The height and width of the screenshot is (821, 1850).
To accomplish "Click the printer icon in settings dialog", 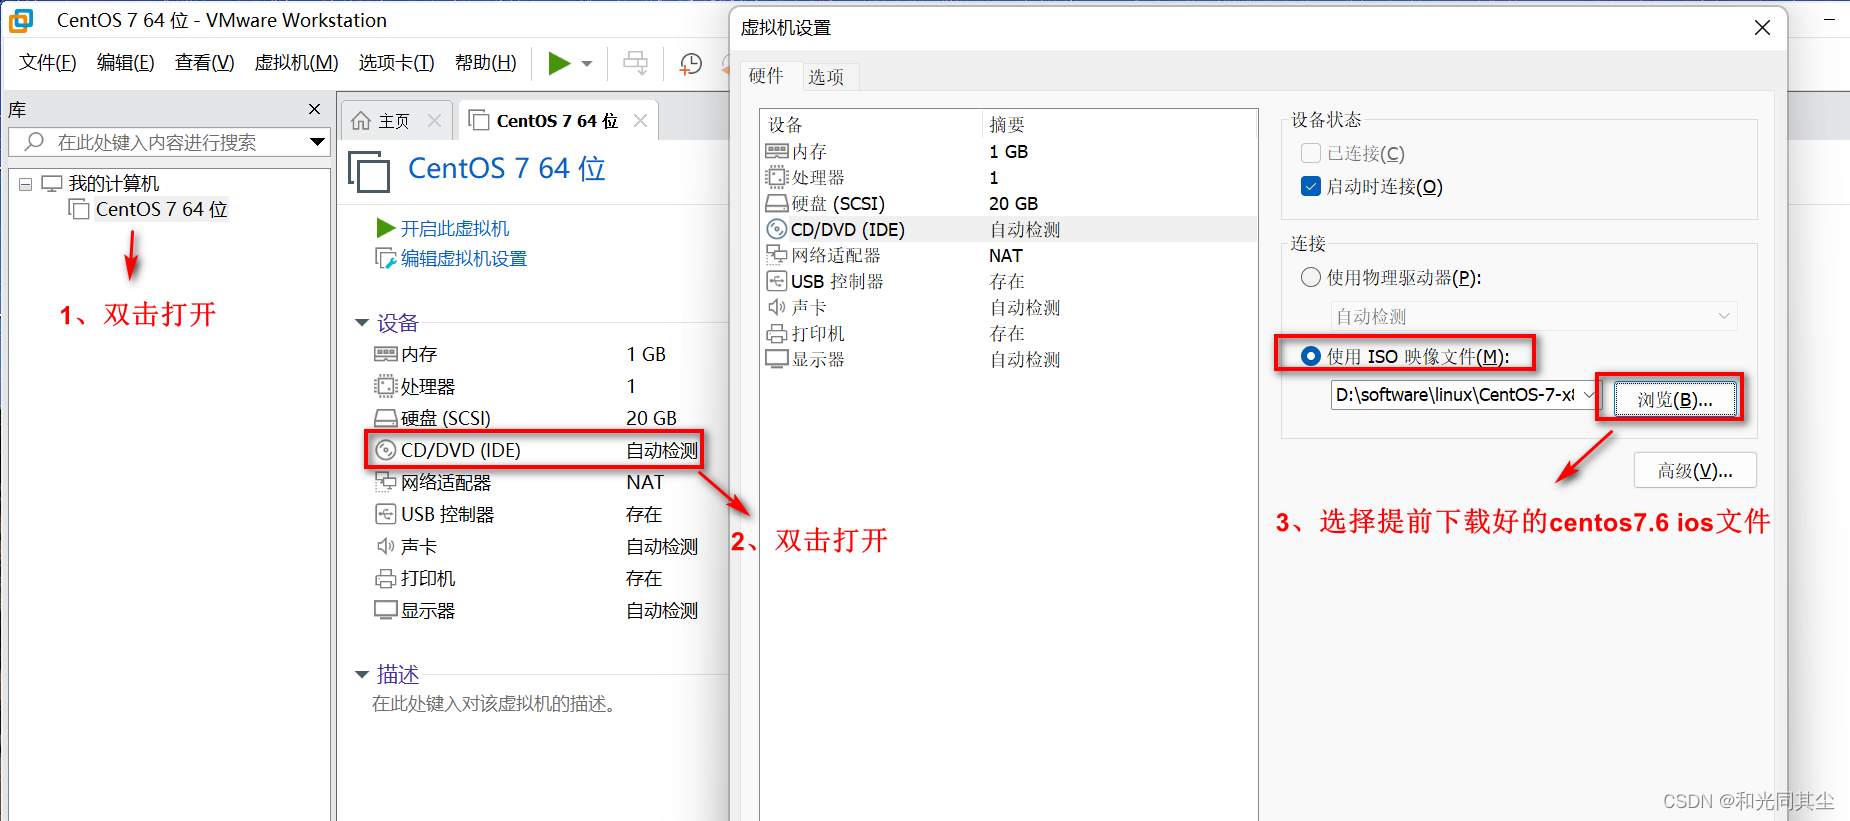I will 777,333.
